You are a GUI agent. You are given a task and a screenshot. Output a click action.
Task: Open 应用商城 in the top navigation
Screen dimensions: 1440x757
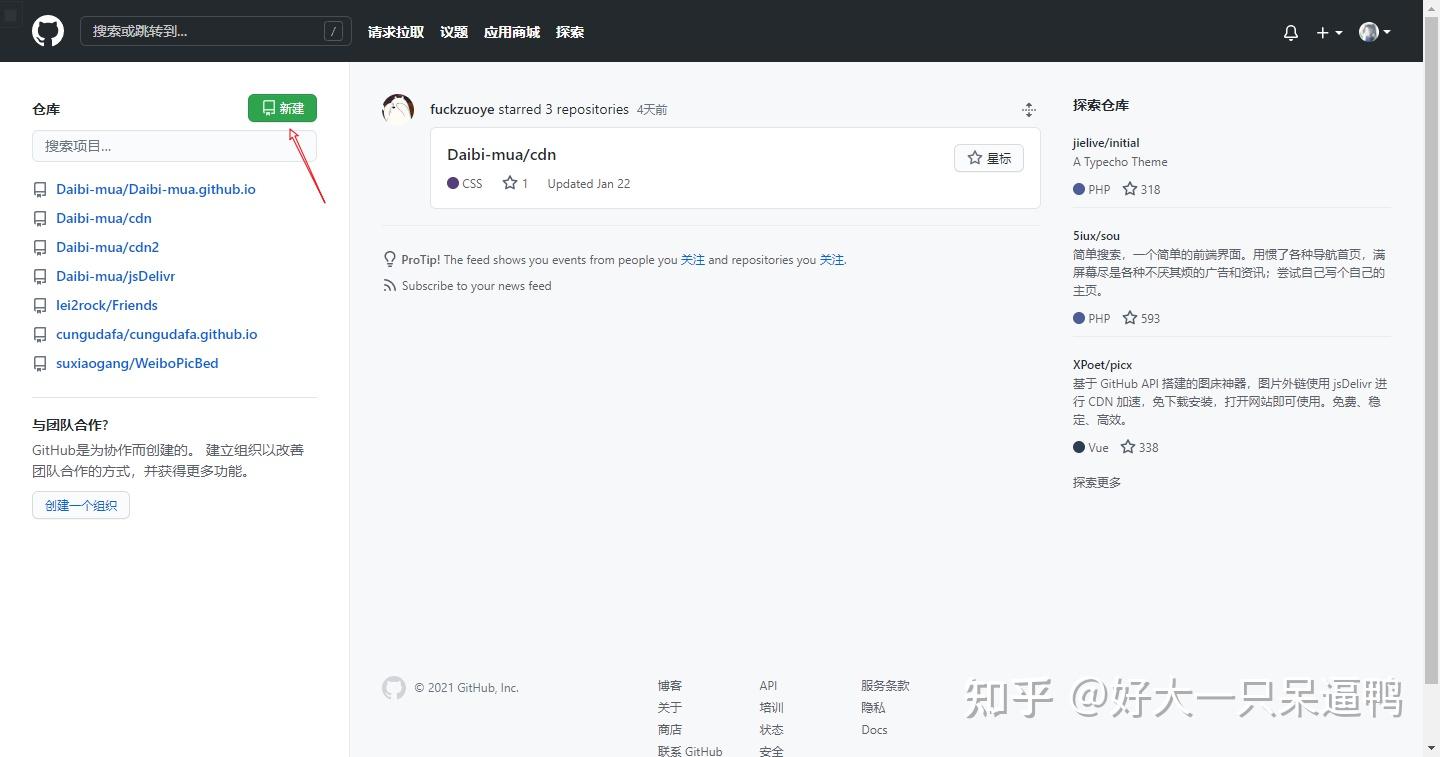512,32
